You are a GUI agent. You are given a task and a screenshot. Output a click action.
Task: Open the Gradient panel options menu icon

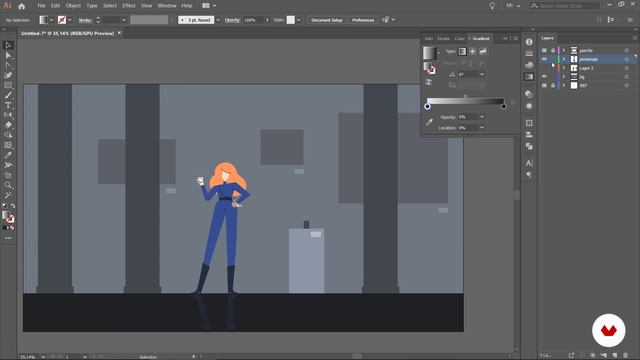click(516, 38)
